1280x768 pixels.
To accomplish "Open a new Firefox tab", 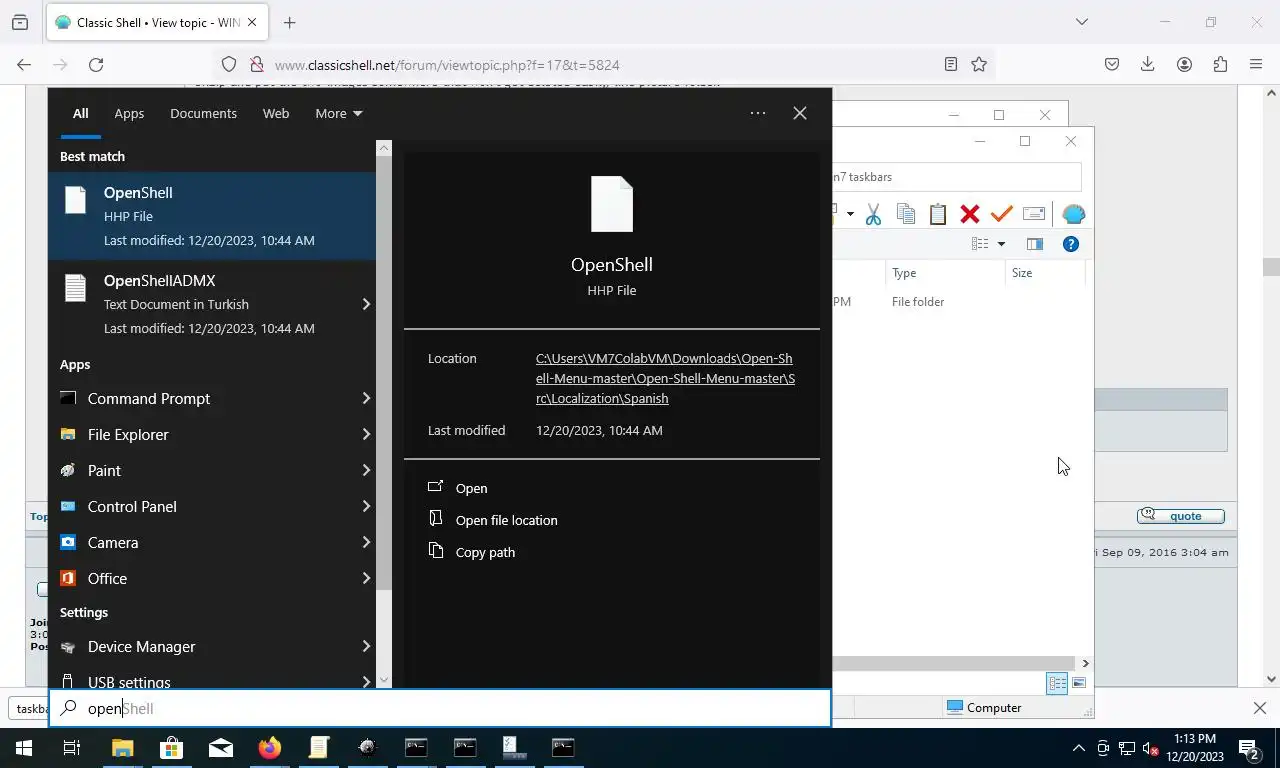I will 289,22.
